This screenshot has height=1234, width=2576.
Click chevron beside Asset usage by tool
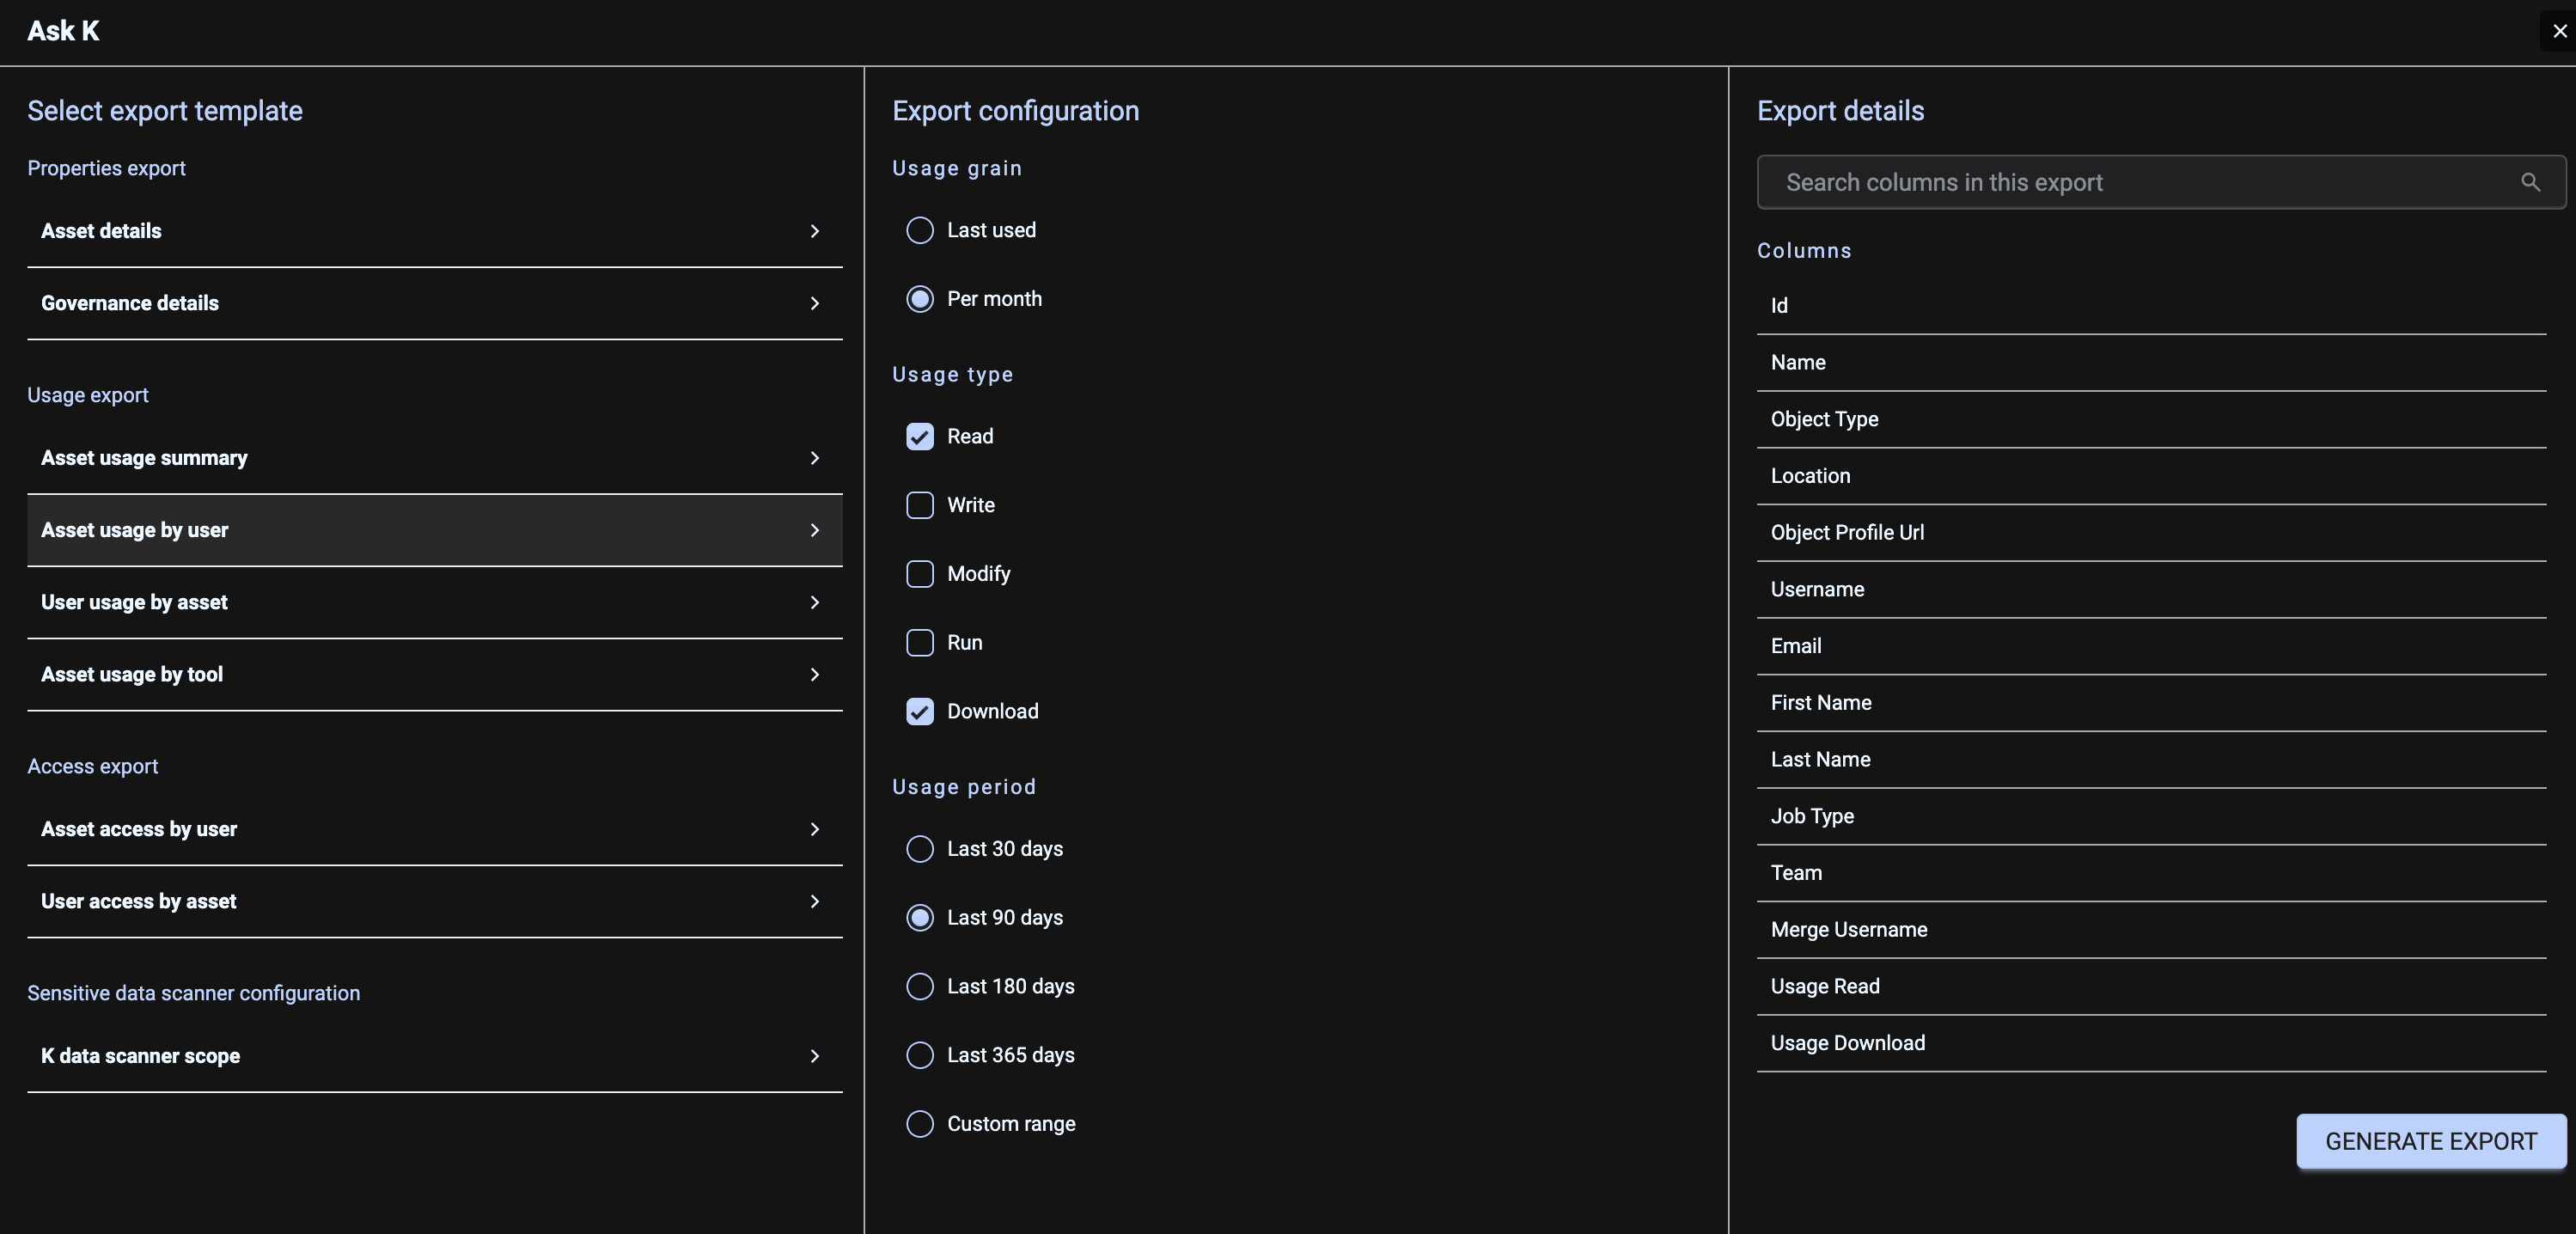814,674
